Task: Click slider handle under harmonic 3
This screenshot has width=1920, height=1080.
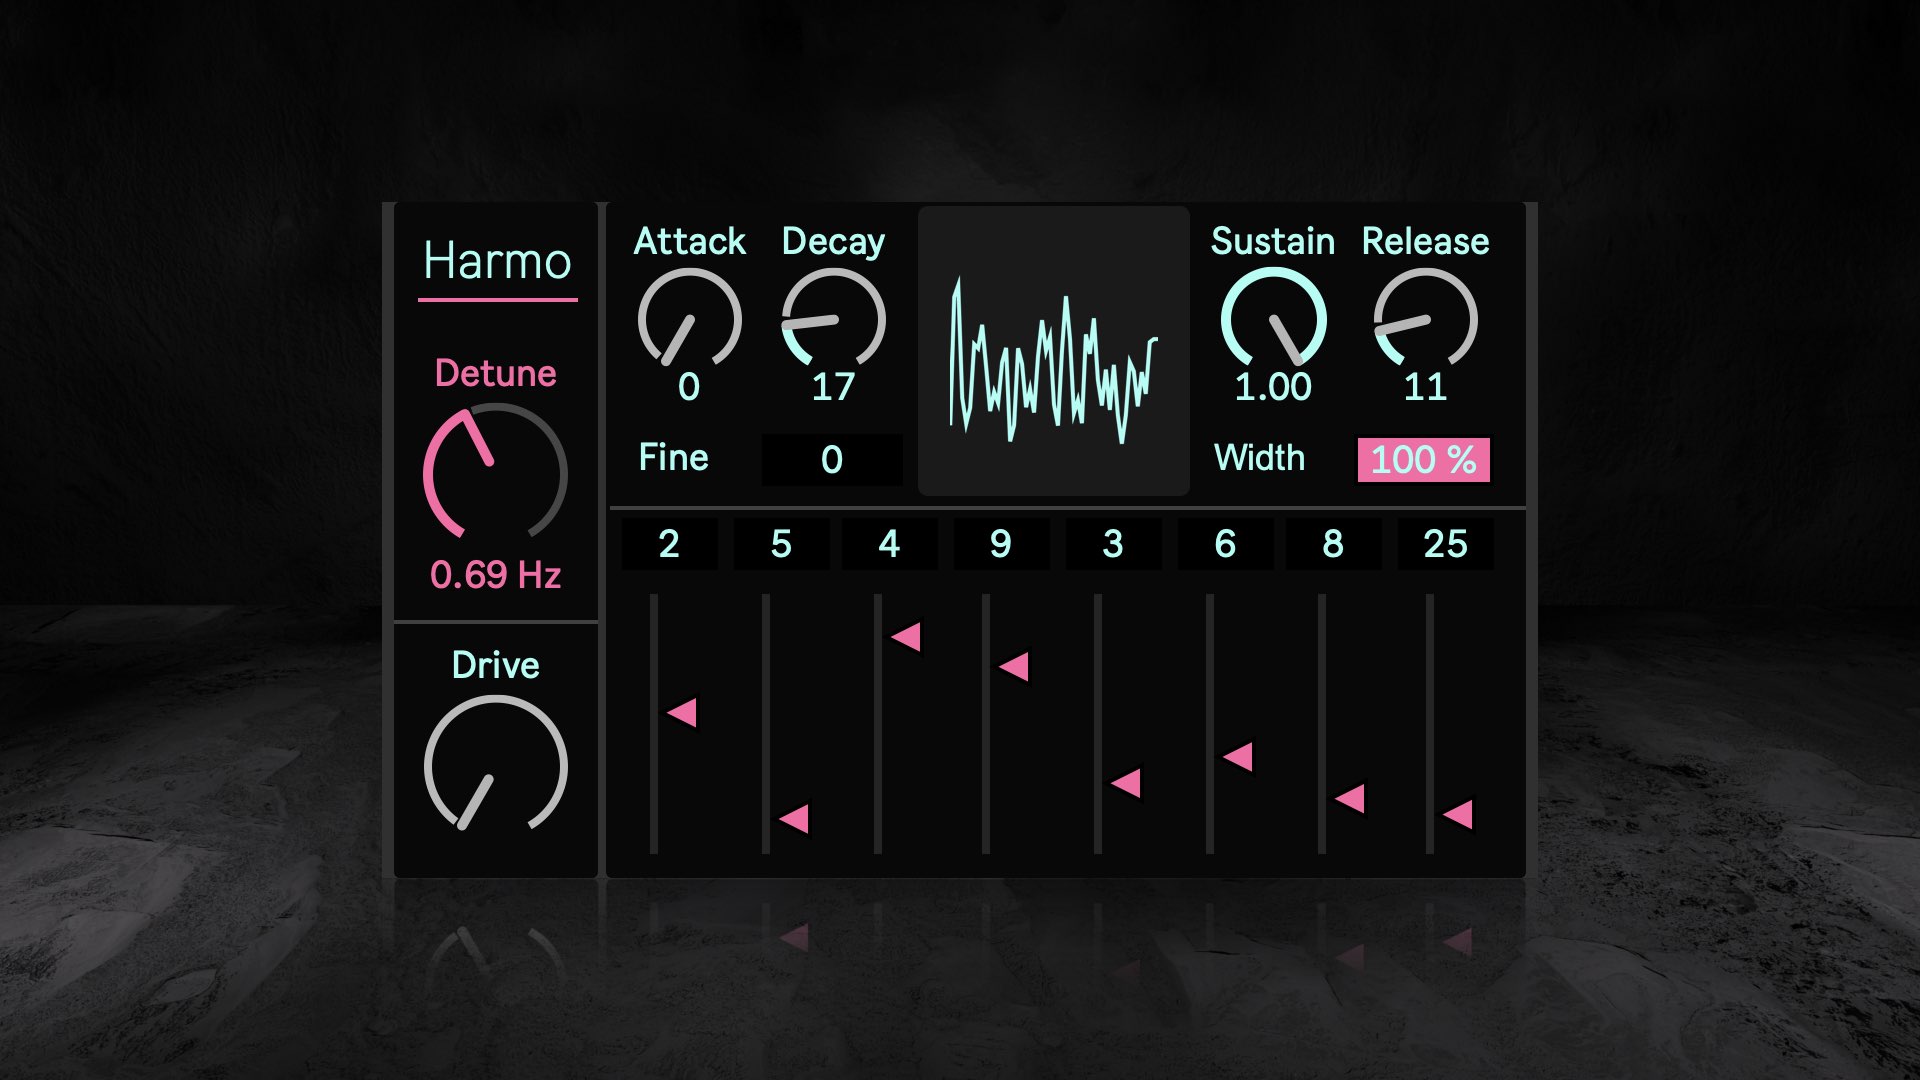Action: (x=1127, y=783)
